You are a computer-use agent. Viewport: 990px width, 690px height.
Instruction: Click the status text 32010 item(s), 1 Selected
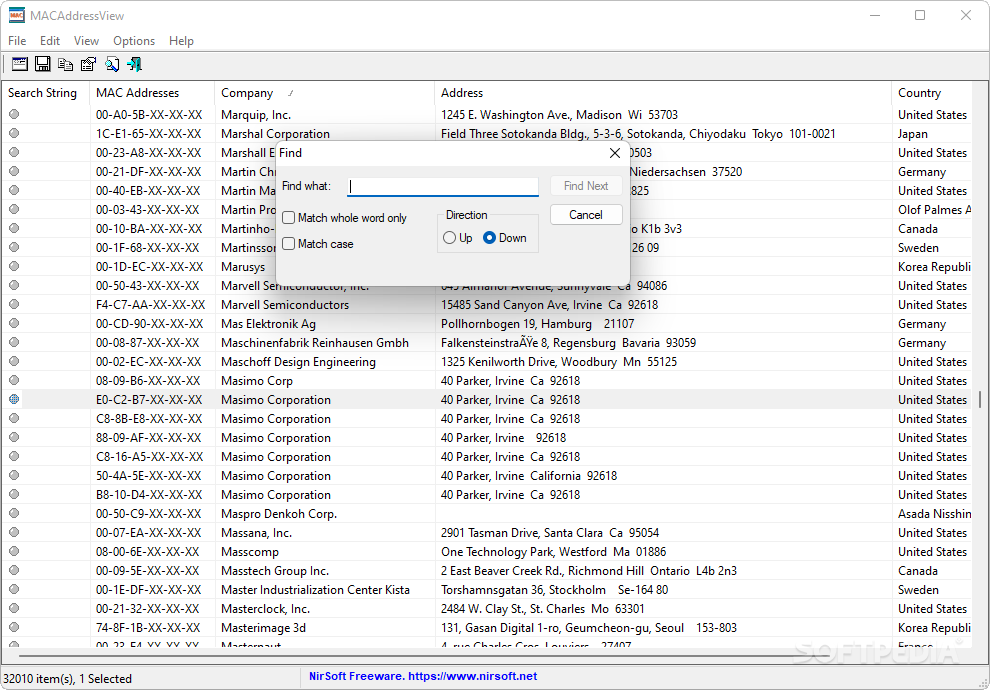68,679
